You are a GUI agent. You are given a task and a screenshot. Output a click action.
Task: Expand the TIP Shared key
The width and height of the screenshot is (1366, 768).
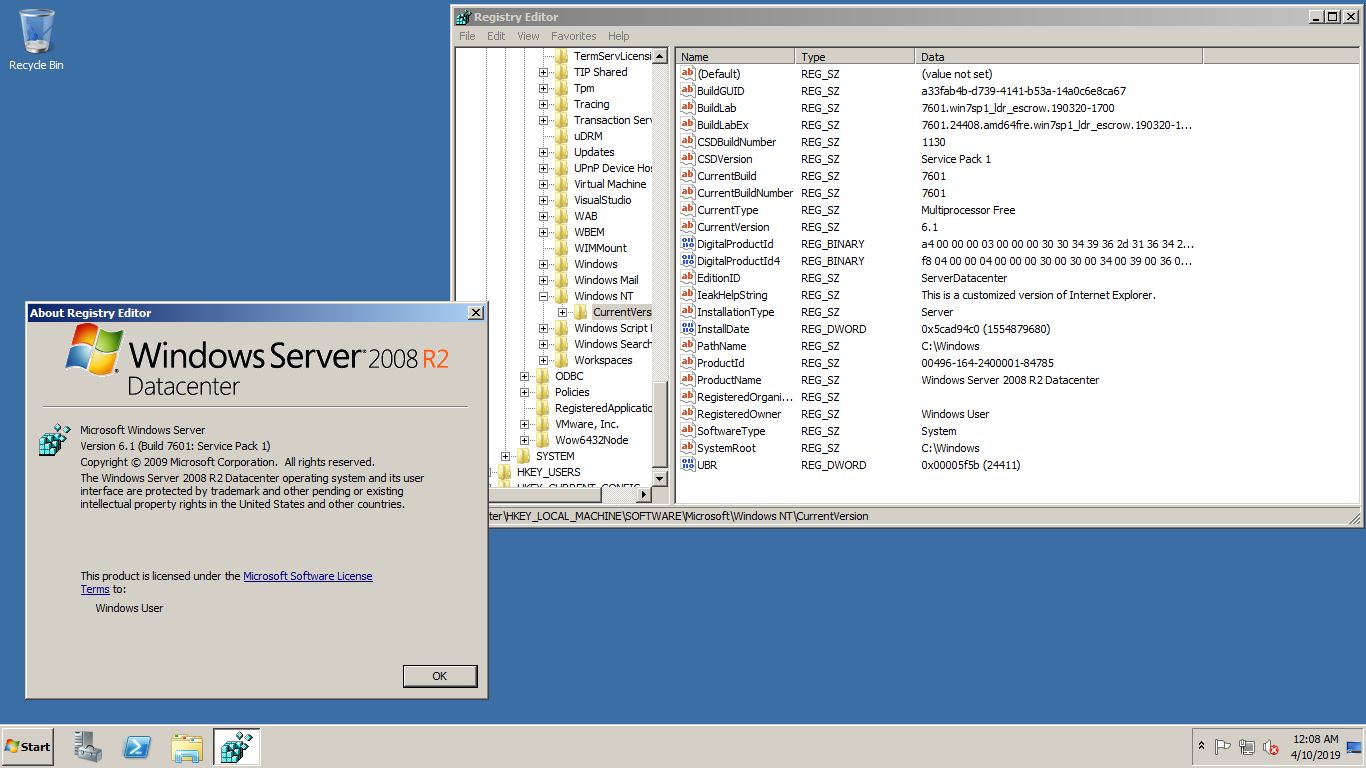[x=543, y=72]
